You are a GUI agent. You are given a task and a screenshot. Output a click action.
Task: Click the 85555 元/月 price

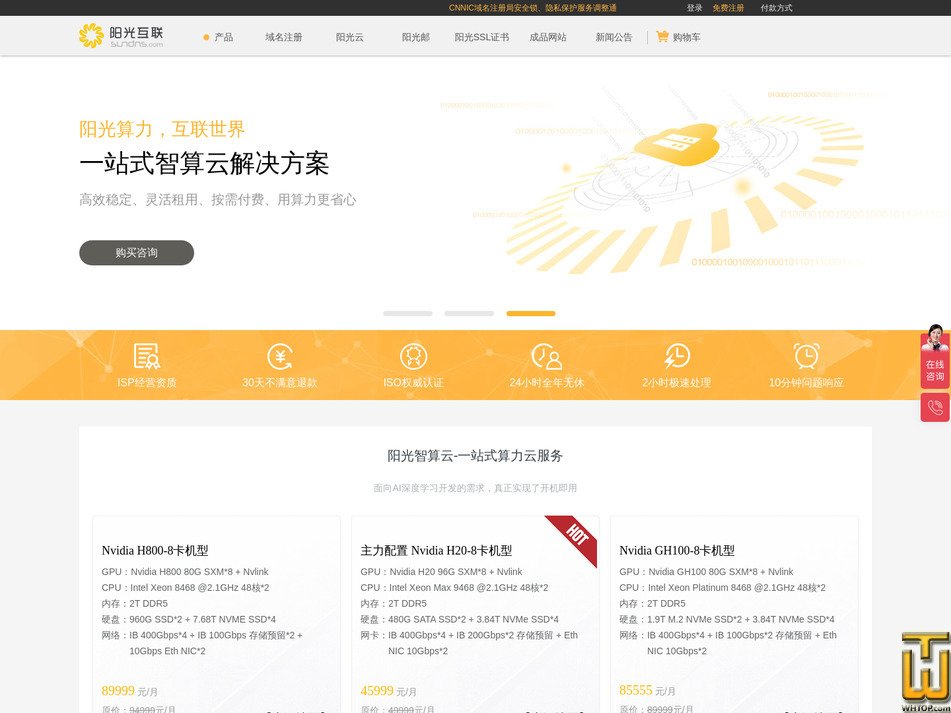tap(647, 691)
